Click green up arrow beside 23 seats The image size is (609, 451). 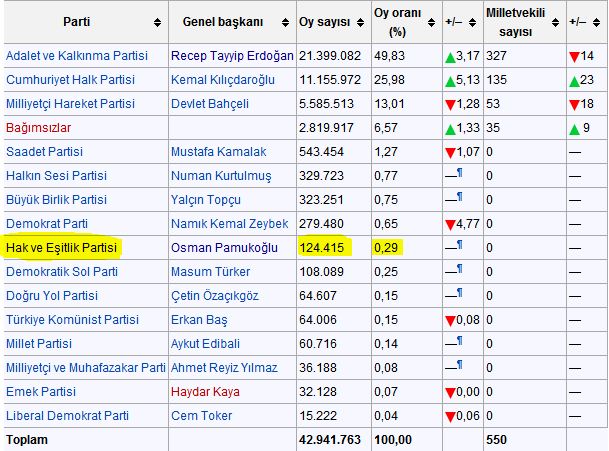(x=574, y=81)
